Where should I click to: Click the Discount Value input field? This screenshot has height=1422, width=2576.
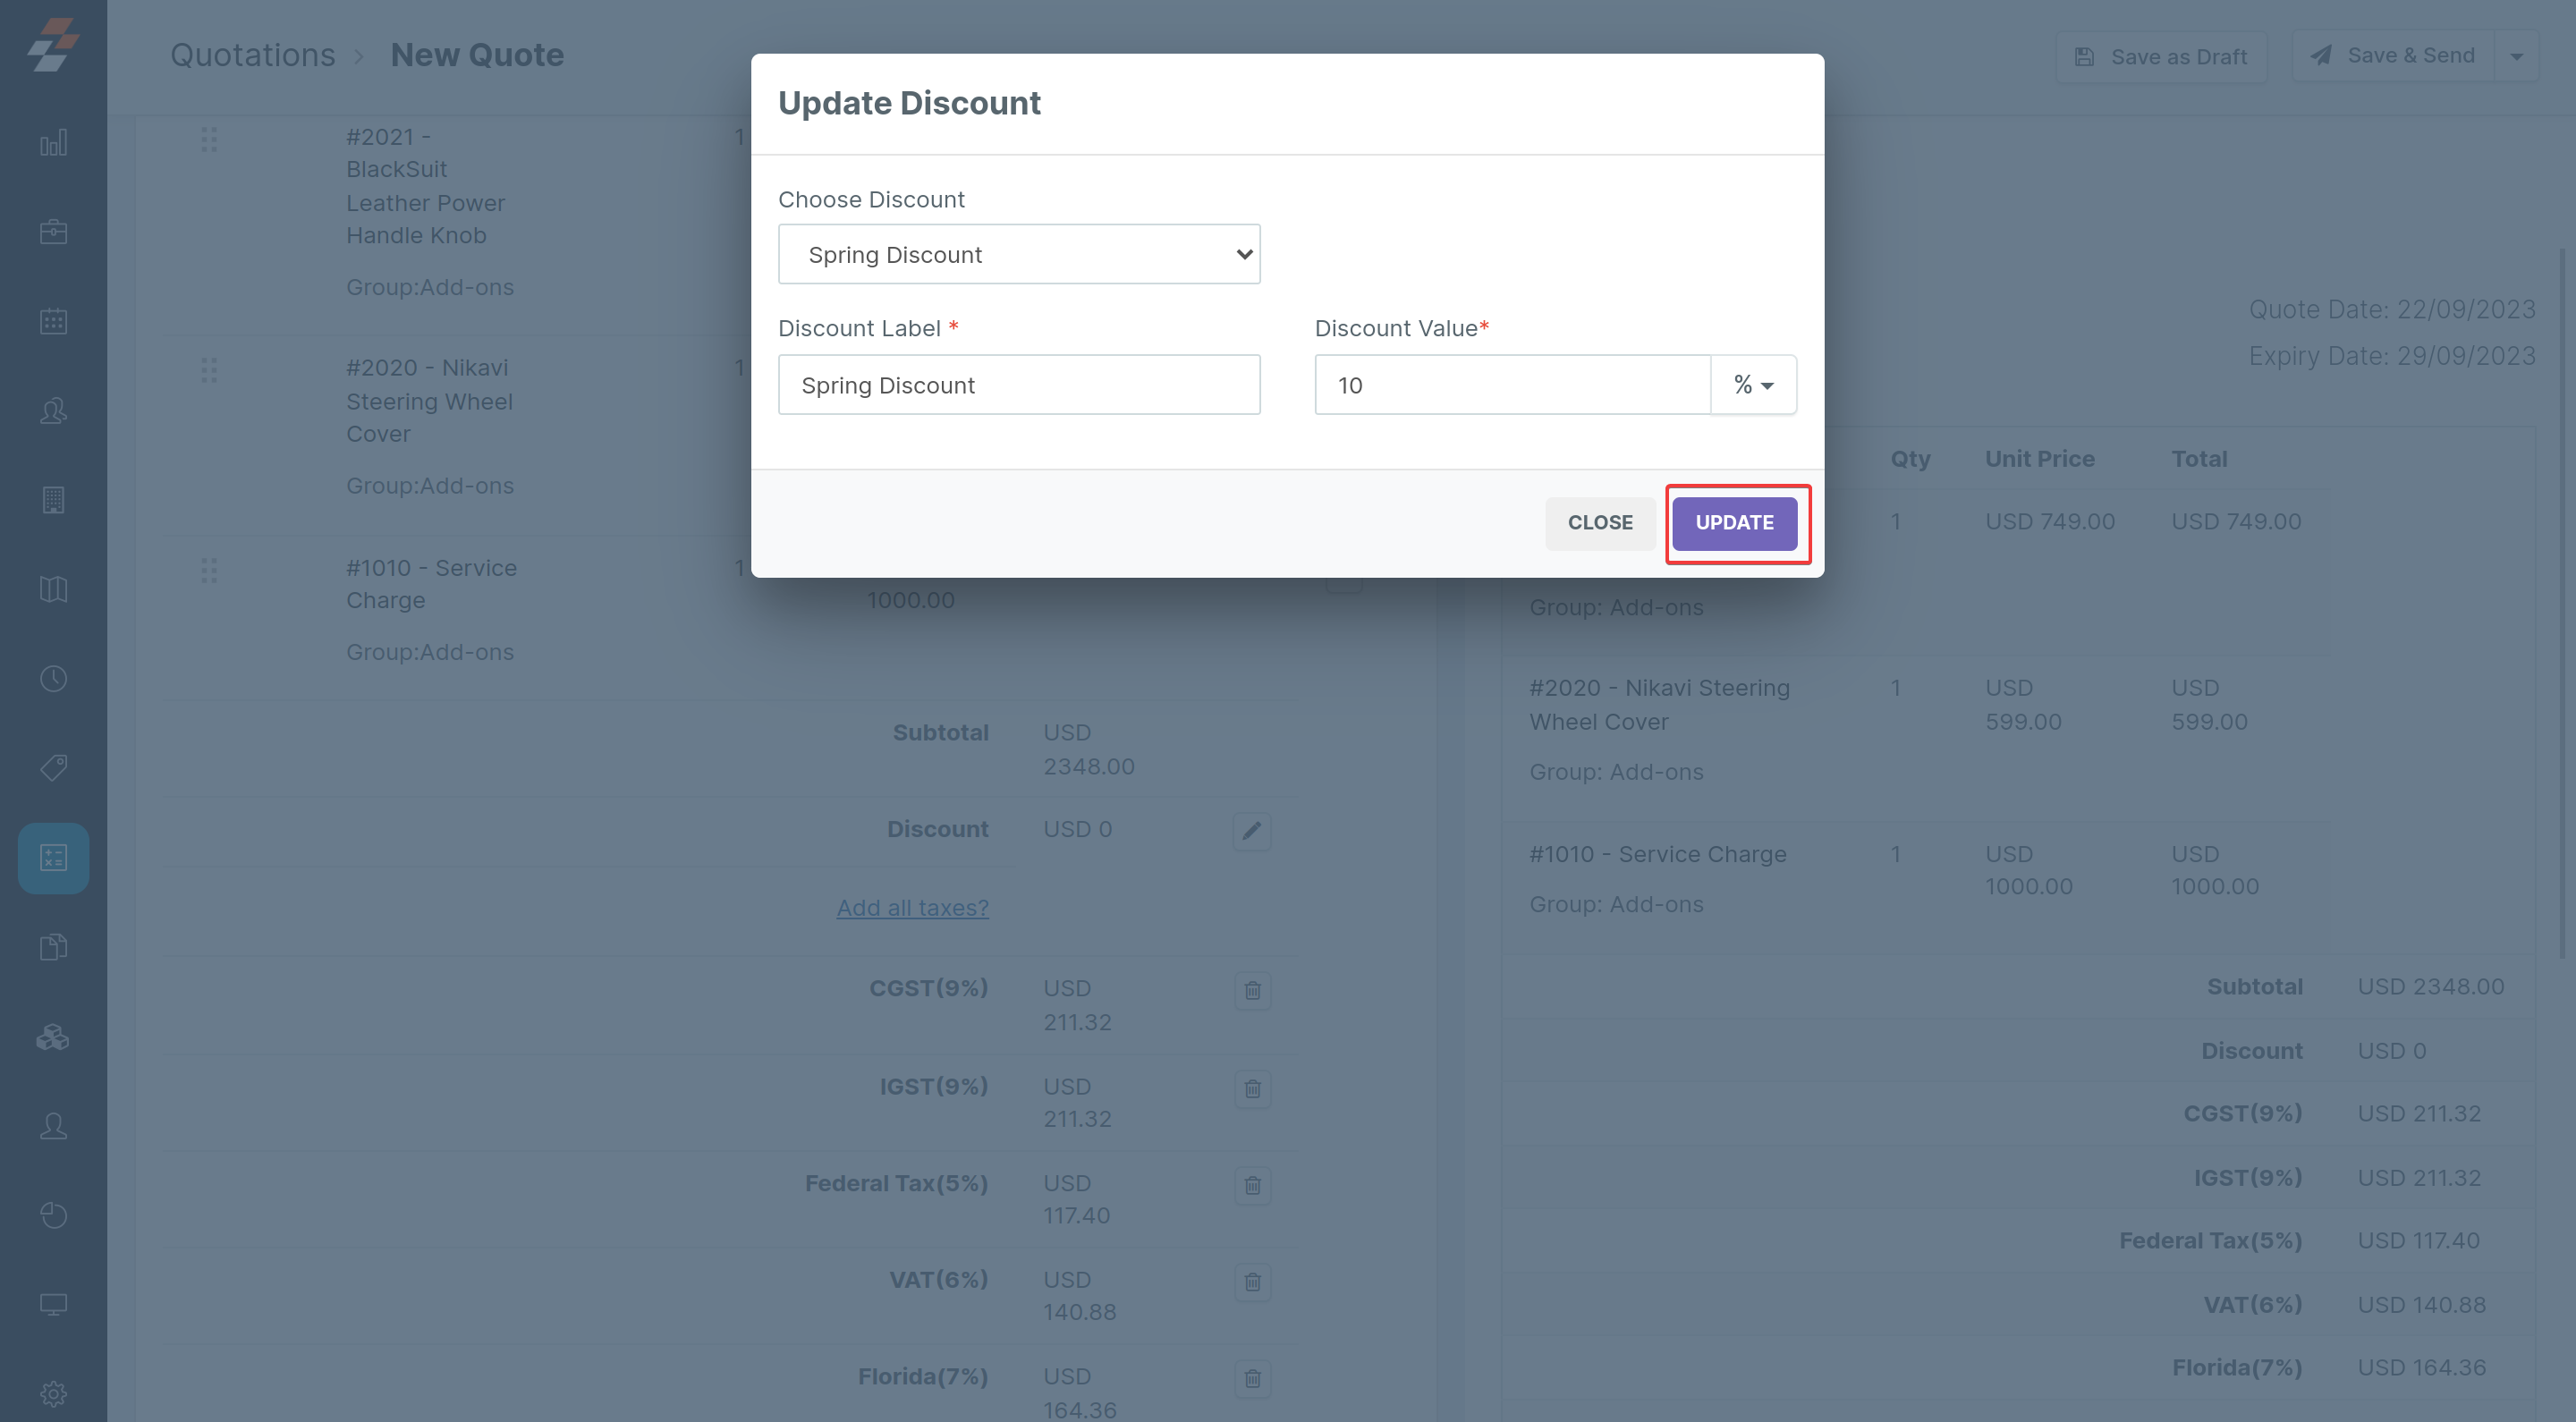pyautogui.click(x=1511, y=385)
